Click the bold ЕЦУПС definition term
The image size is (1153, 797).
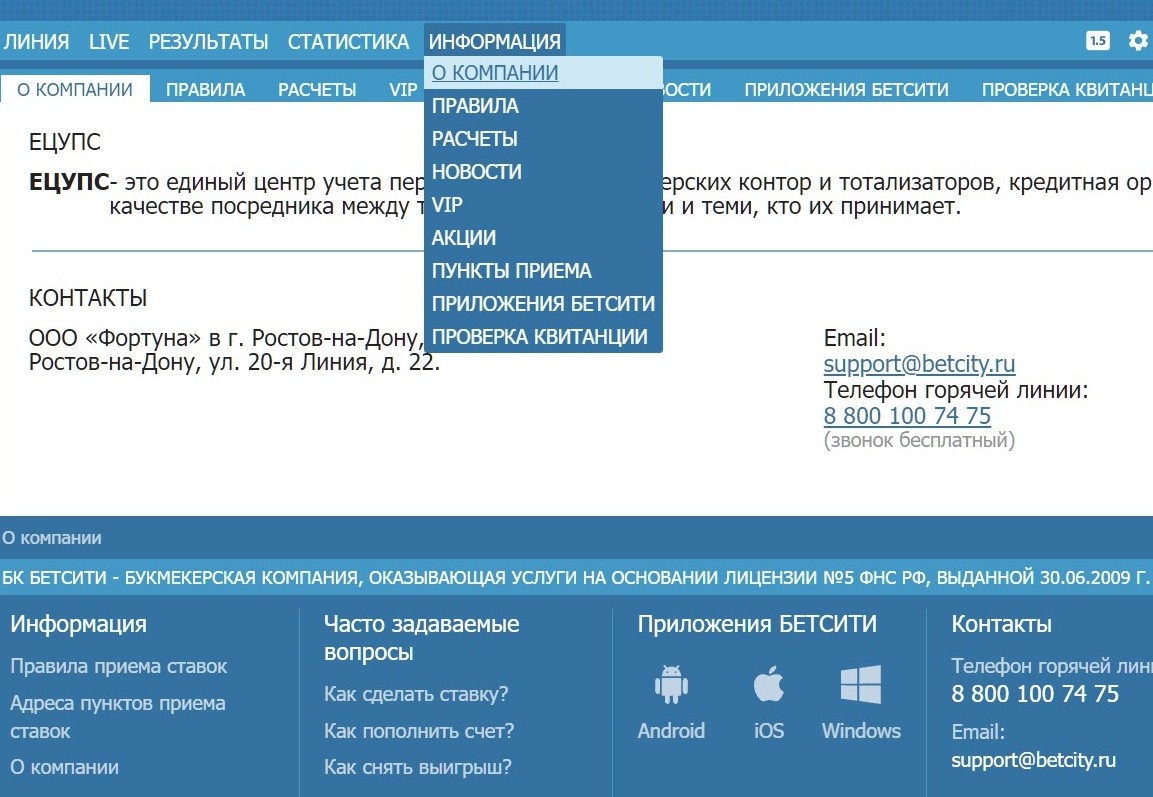pyautogui.click(x=68, y=182)
